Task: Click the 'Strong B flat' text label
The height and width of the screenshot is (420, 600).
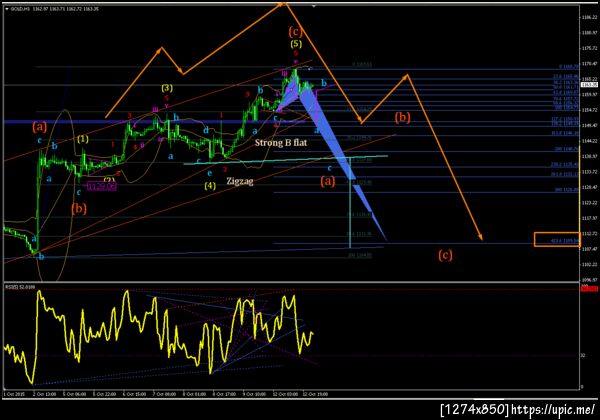Action: pyautogui.click(x=280, y=143)
